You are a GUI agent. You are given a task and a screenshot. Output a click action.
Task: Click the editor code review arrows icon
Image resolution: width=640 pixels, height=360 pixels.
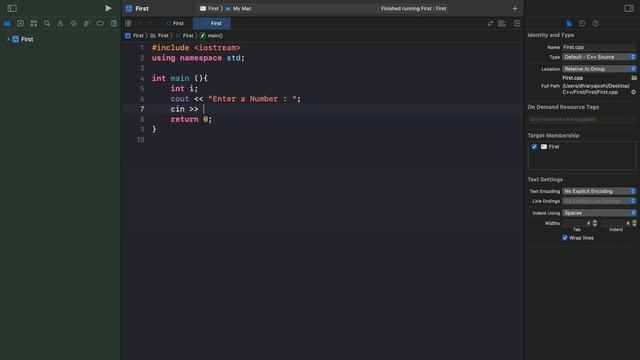click(x=490, y=24)
